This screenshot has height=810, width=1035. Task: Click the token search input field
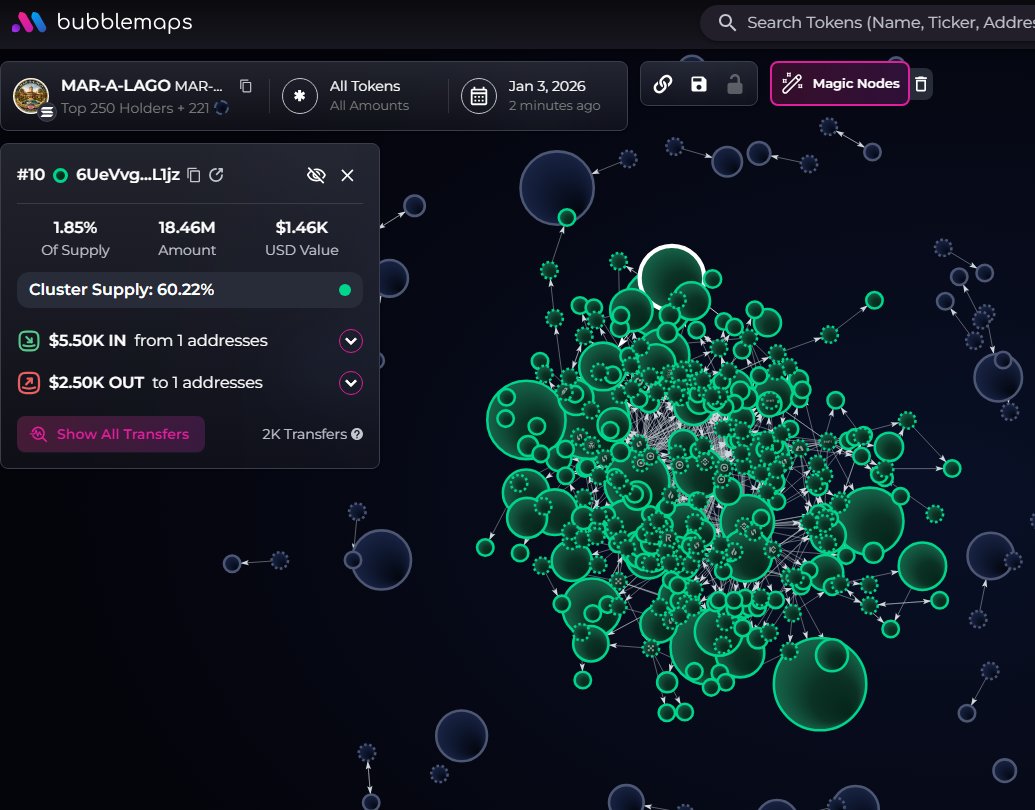(x=880, y=21)
